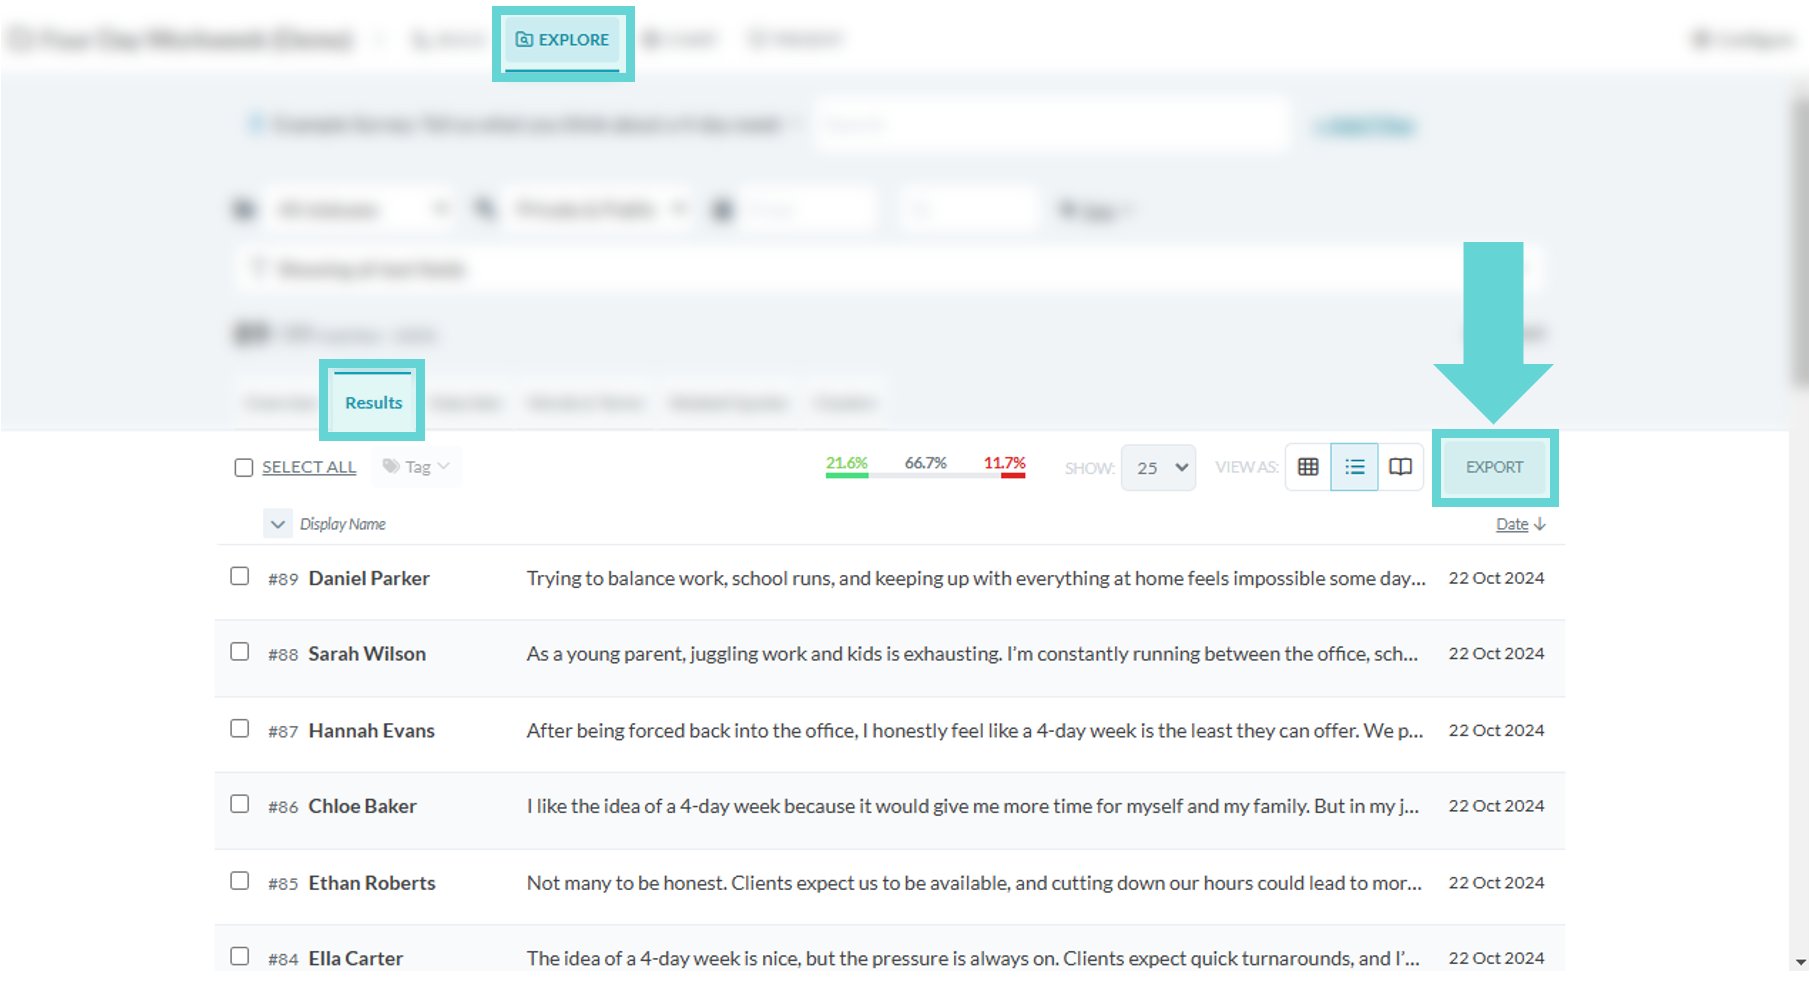
Task: Click the green 21.6% positive sentiment bar
Action: (x=847, y=467)
